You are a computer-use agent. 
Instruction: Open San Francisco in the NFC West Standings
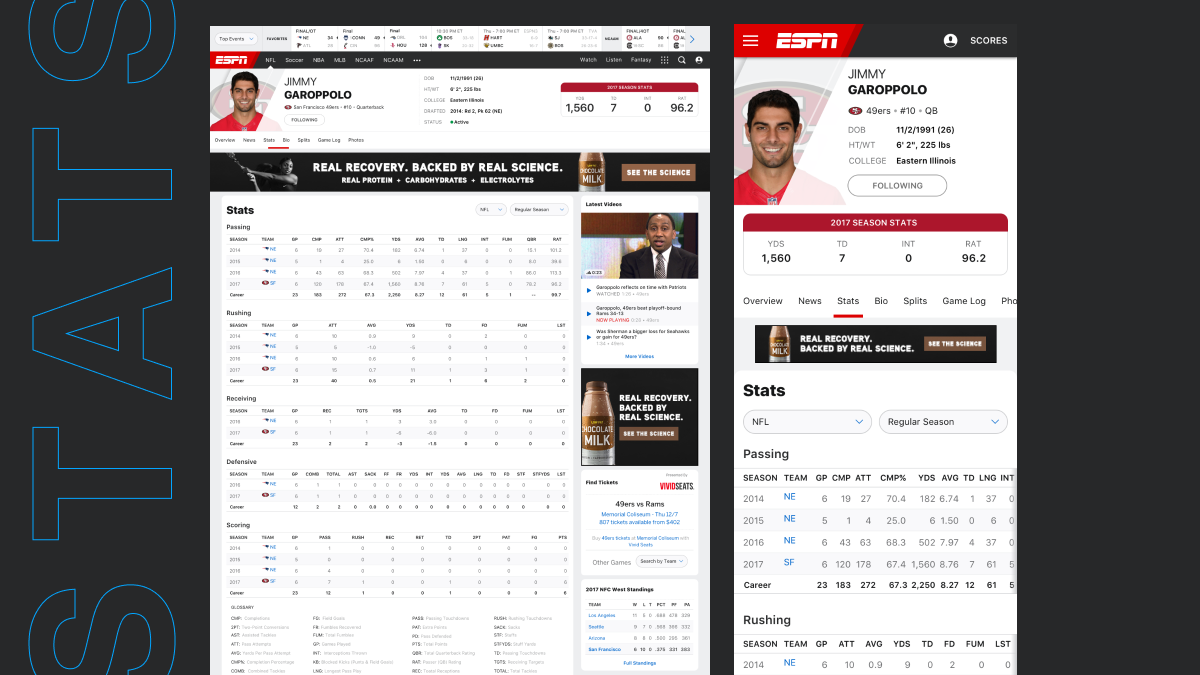coord(603,649)
